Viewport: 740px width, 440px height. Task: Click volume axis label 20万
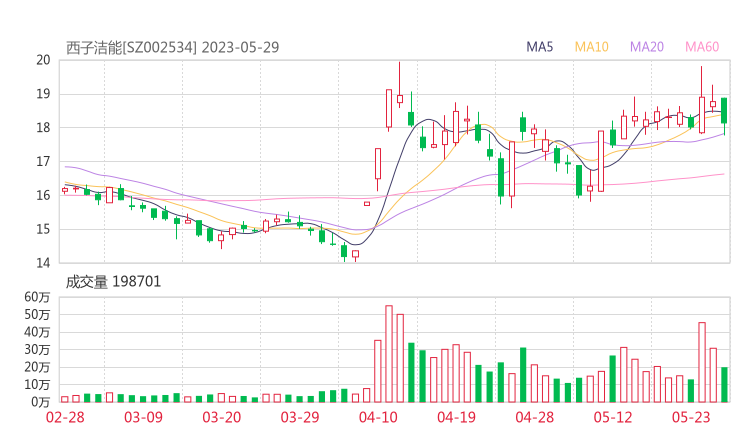[37, 367]
